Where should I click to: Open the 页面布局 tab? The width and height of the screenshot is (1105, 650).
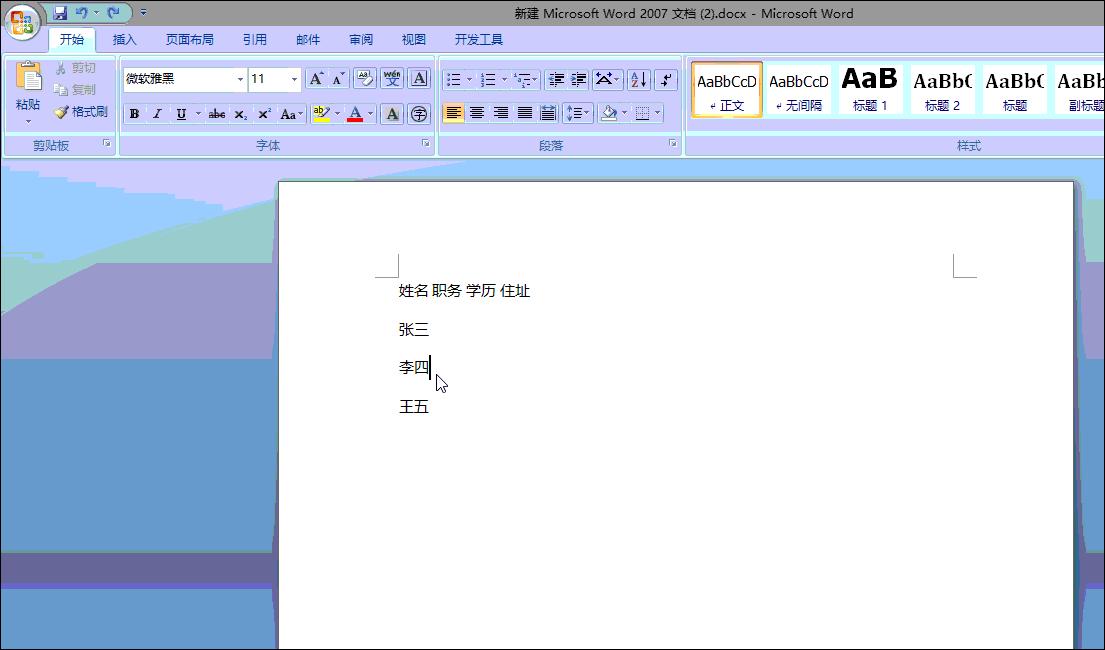(x=190, y=39)
